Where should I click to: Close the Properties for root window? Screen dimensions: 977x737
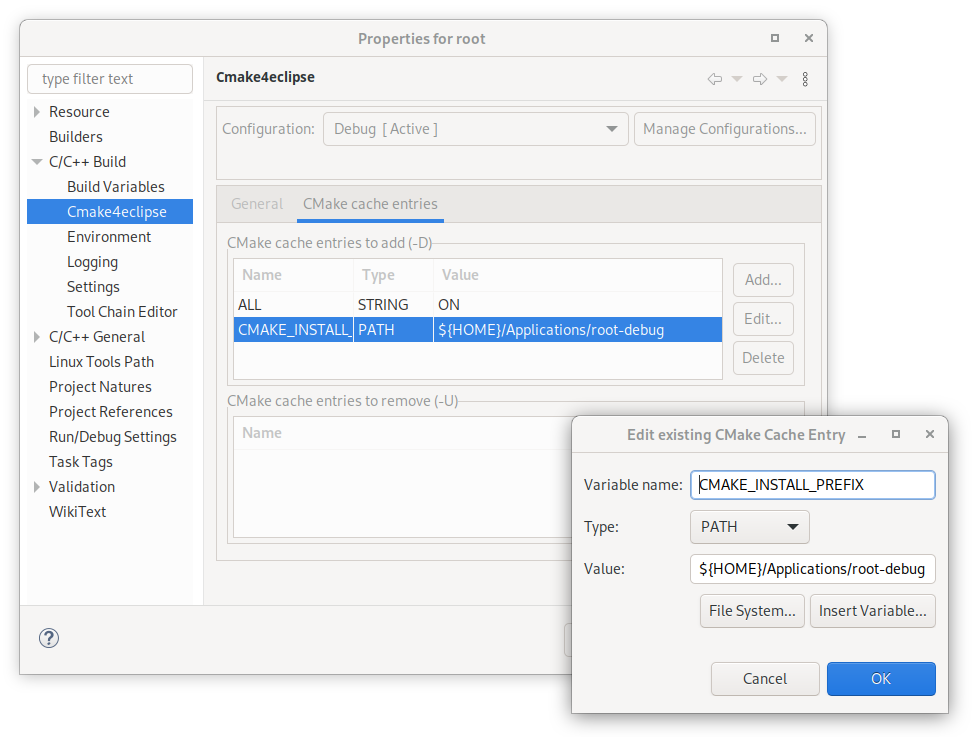[809, 38]
